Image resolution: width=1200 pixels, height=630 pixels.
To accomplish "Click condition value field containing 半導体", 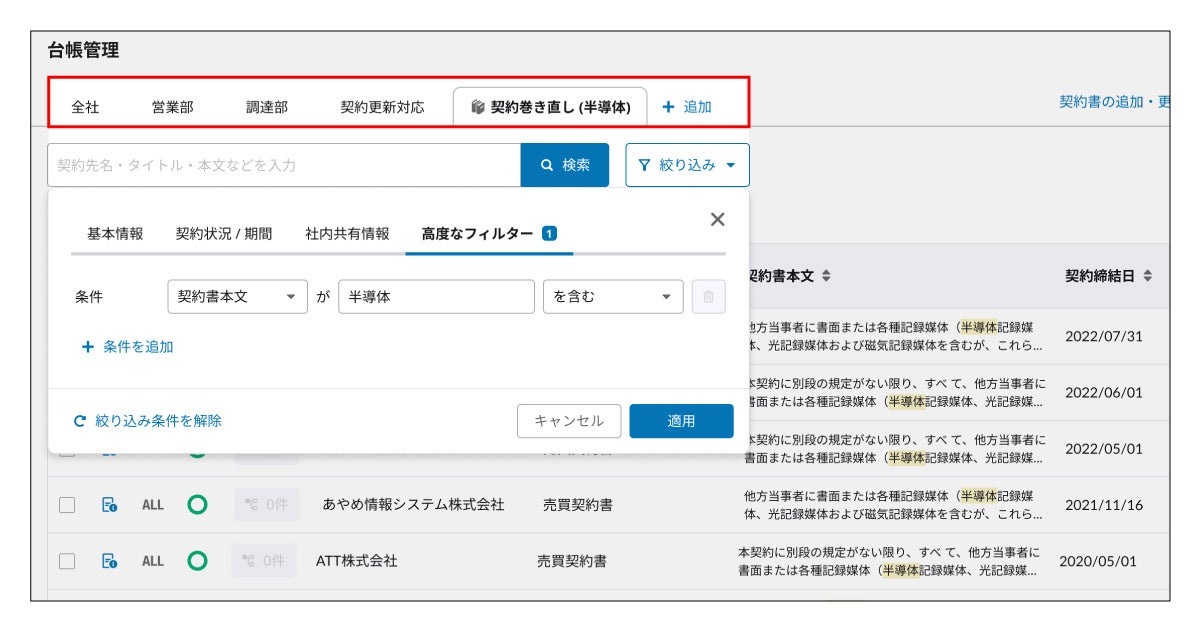I will pos(436,296).
